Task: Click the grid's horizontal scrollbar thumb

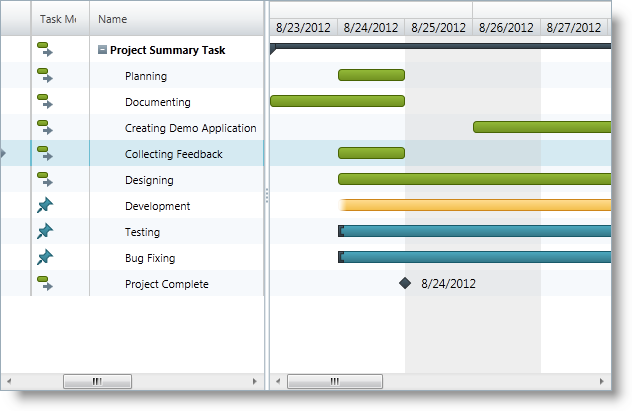Action: pos(97,381)
